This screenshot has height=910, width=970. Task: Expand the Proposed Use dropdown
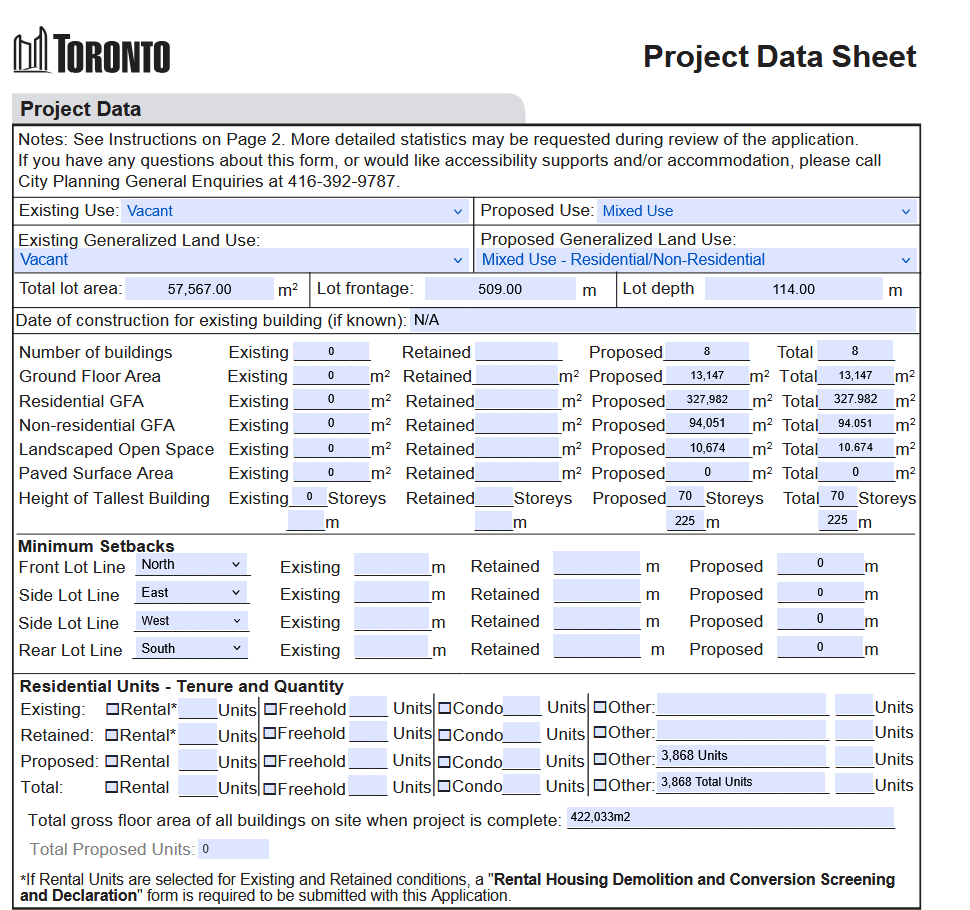click(757, 211)
